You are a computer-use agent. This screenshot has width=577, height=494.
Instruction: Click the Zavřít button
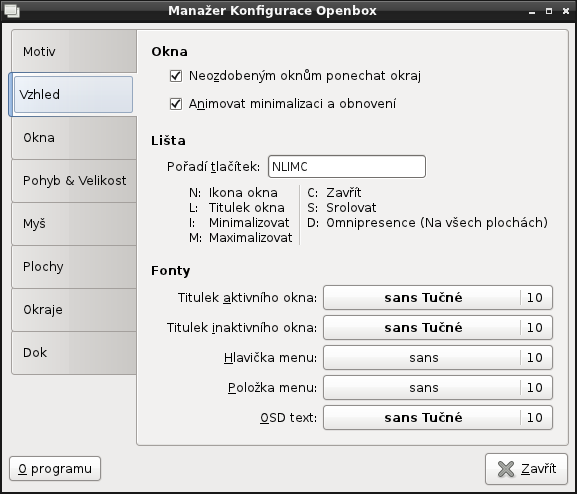coord(526,469)
